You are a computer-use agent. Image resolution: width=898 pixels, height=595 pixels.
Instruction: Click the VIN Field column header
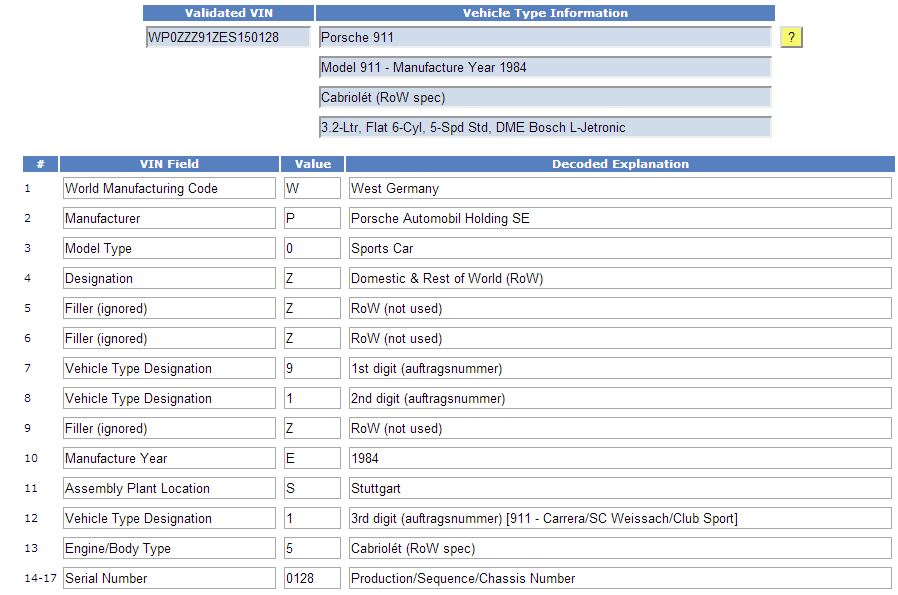click(x=169, y=164)
